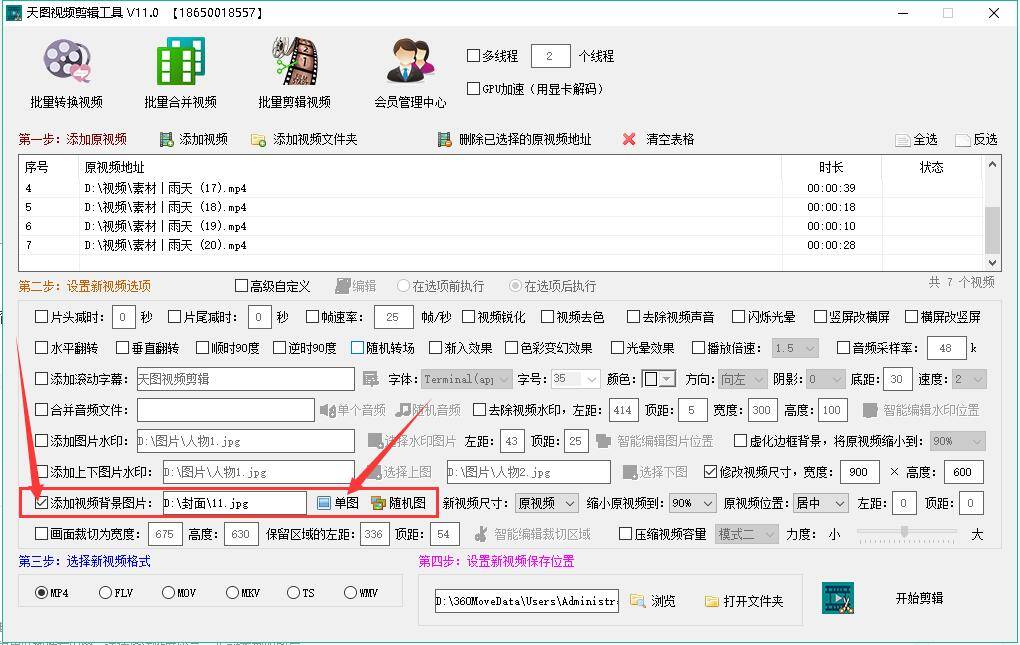The height and width of the screenshot is (645, 1020).
Task: Click the 全选 text button
Action: [x=925, y=140]
